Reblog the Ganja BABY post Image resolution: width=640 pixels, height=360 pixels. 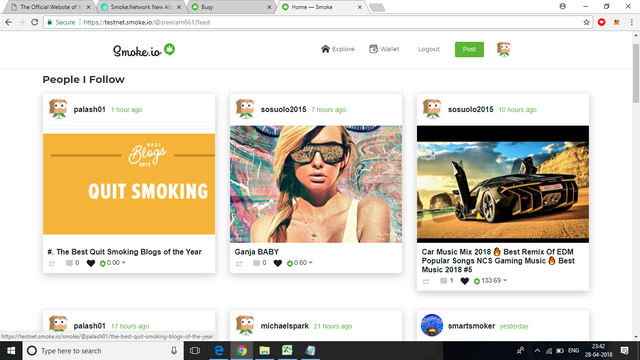pyautogui.click(x=239, y=264)
